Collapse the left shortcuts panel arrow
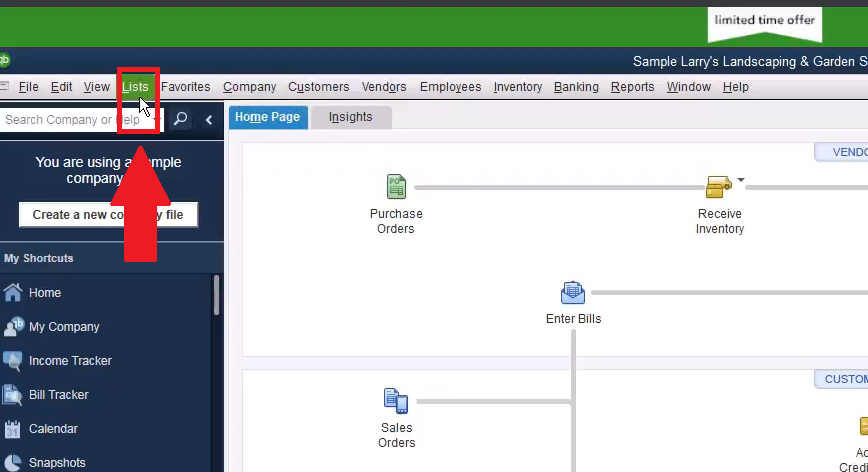Viewport: 868px width, 472px height. (x=209, y=120)
